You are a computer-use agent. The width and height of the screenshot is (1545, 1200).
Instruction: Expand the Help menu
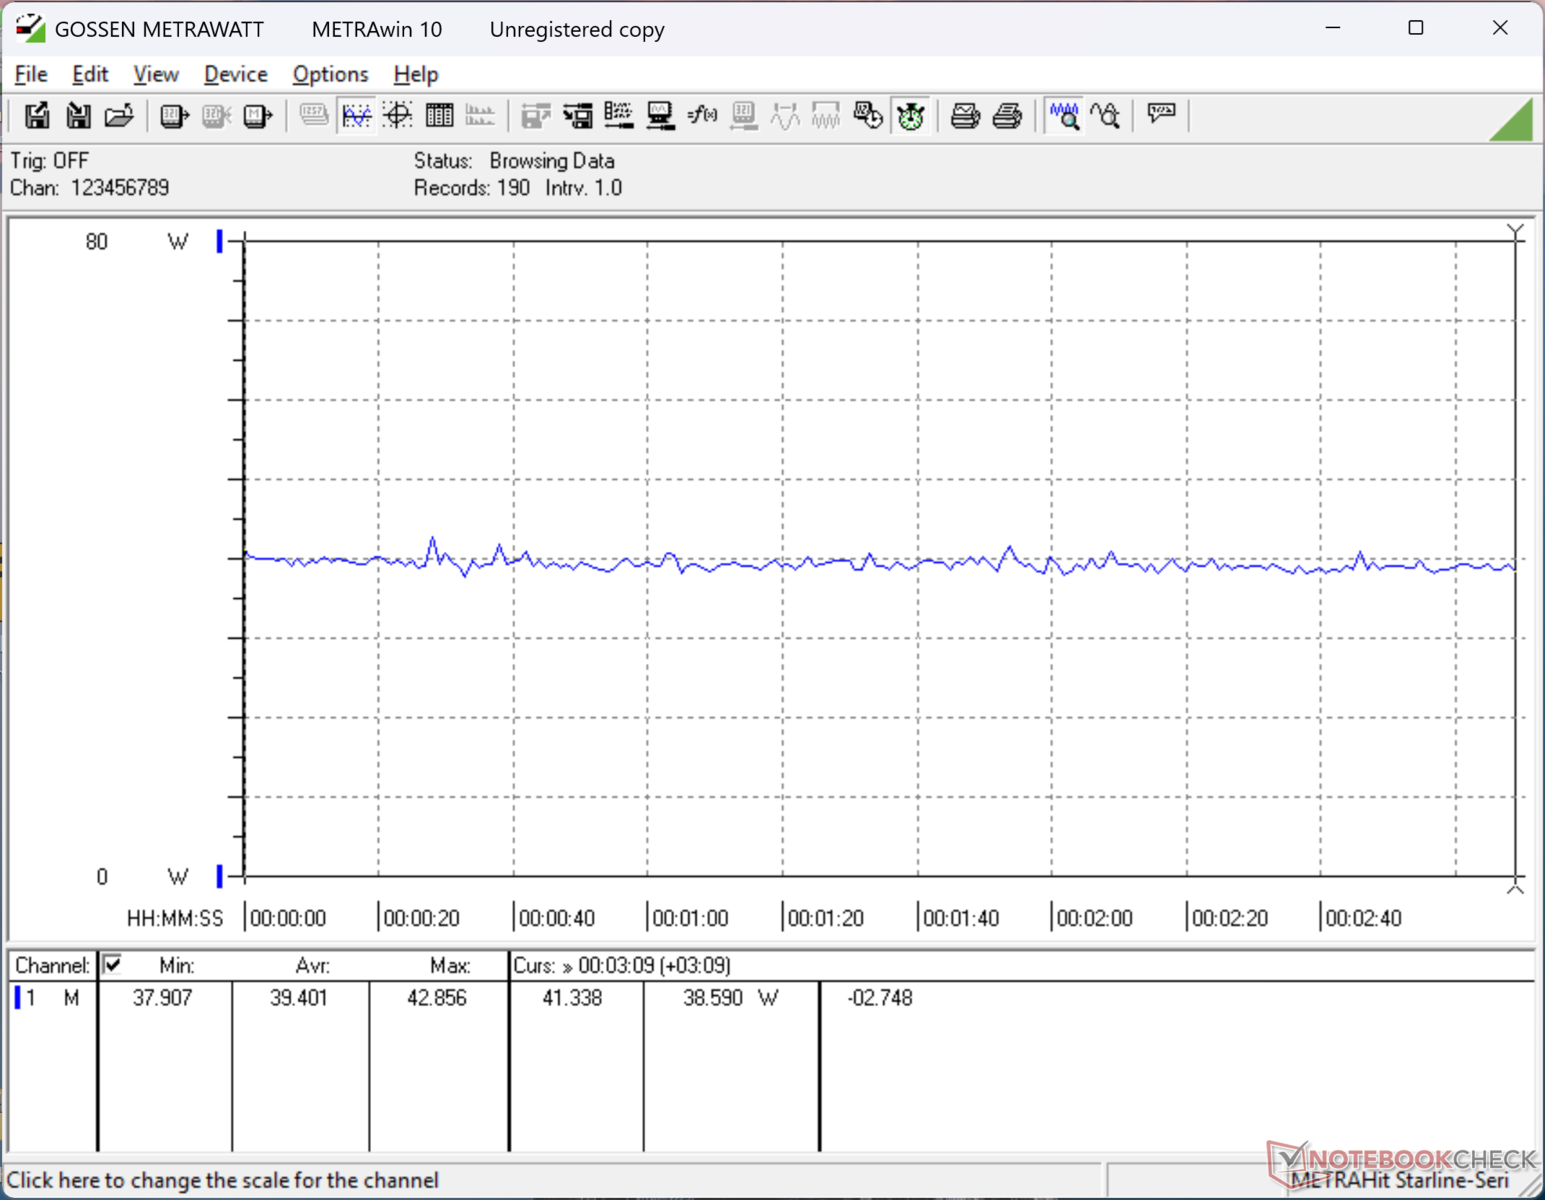[x=415, y=74]
